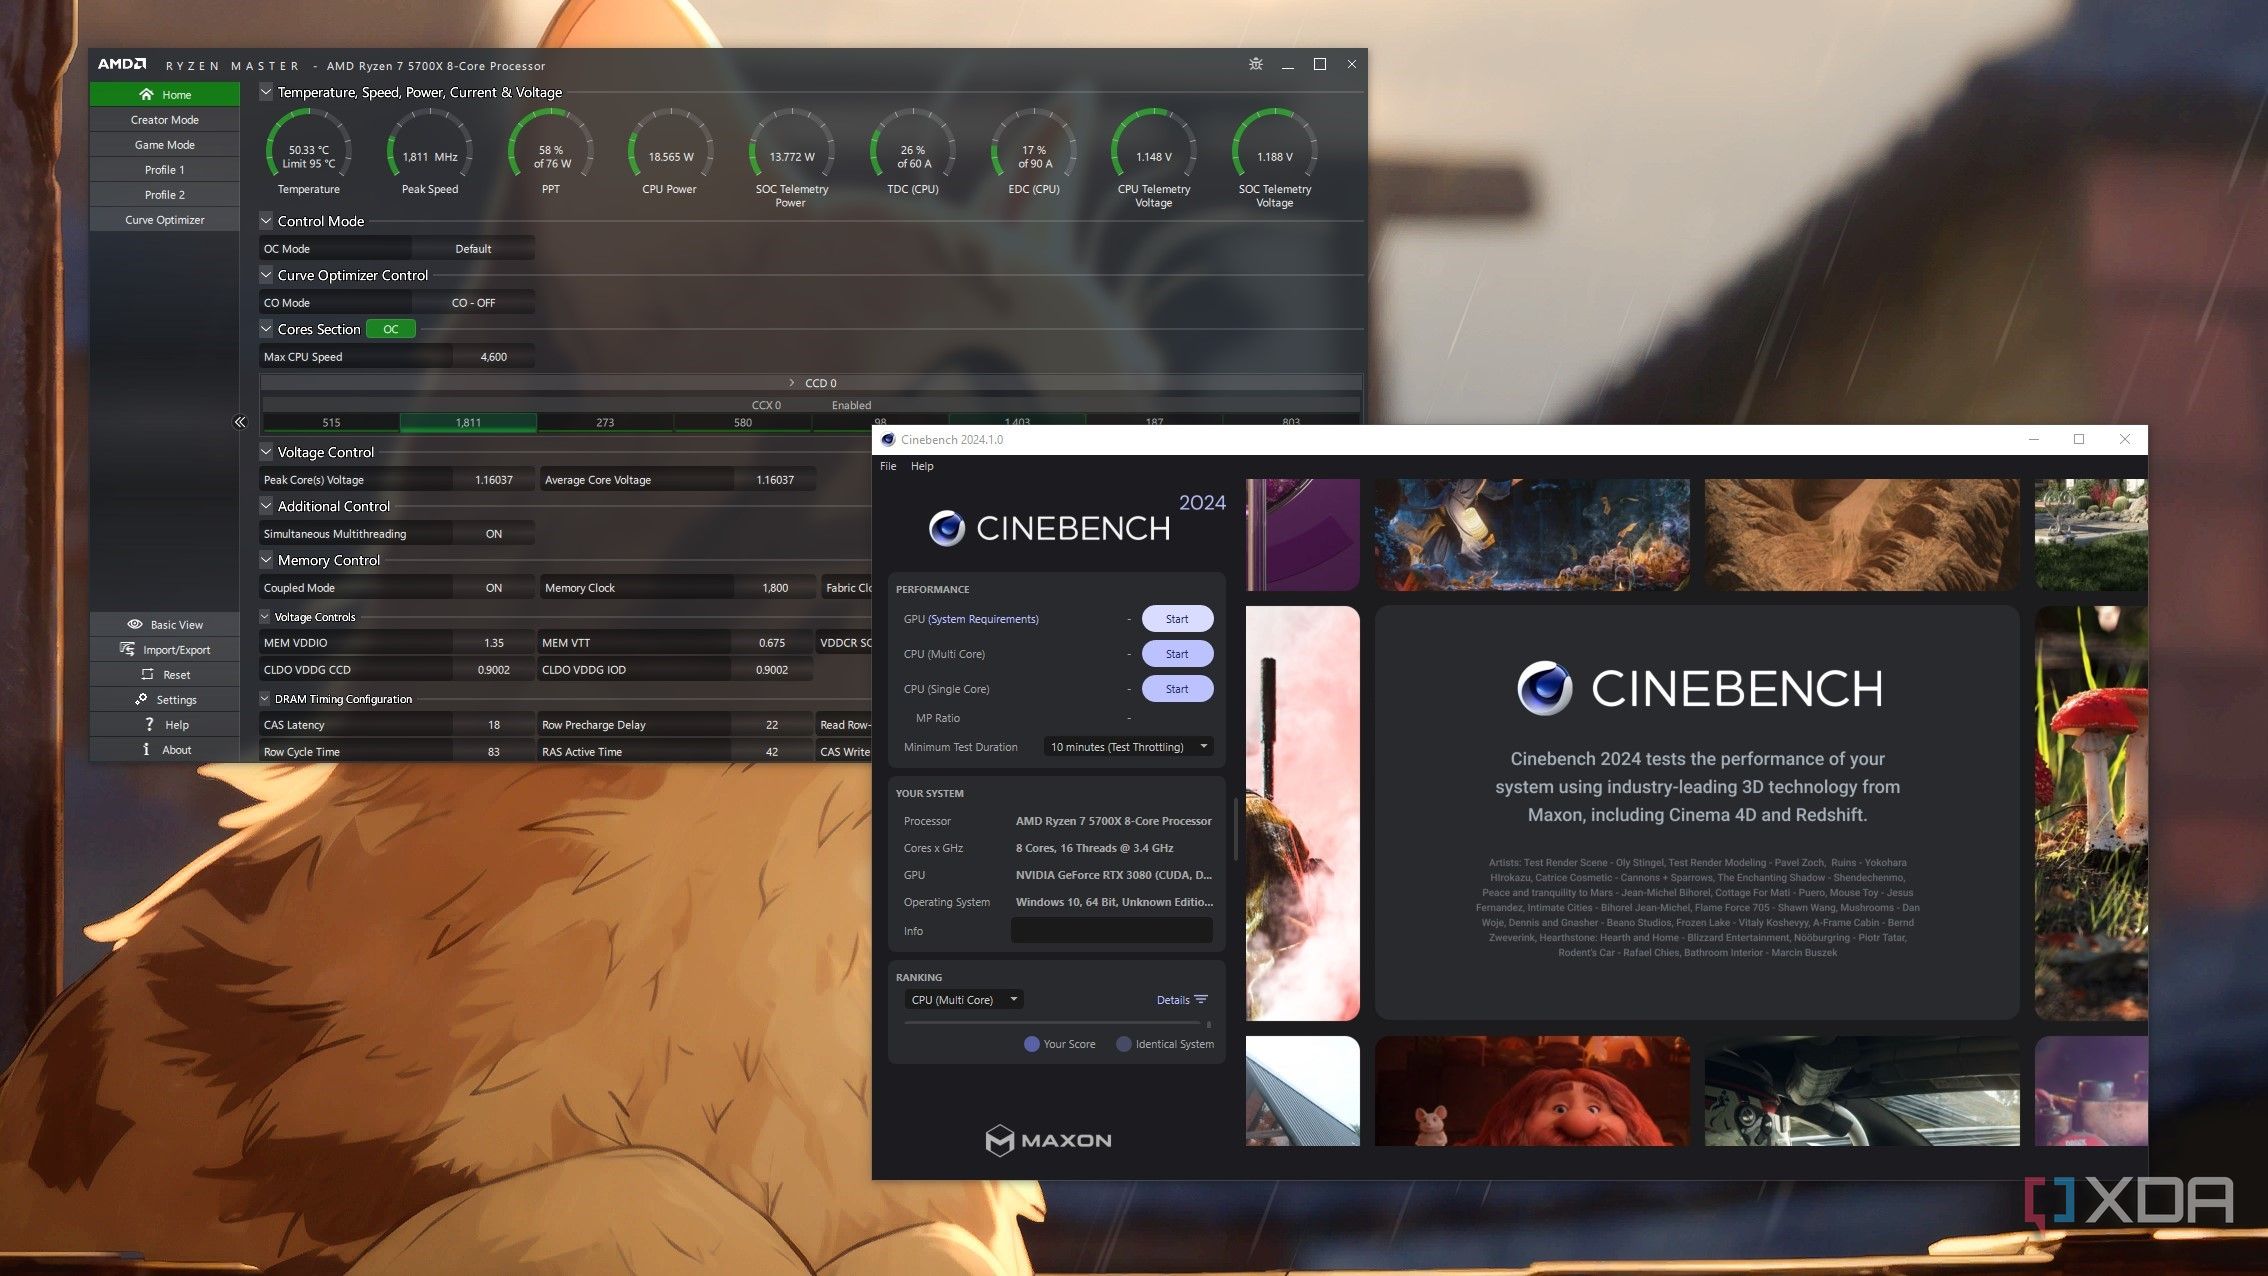Click the bug report icon in title bar

pos(1256,64)
